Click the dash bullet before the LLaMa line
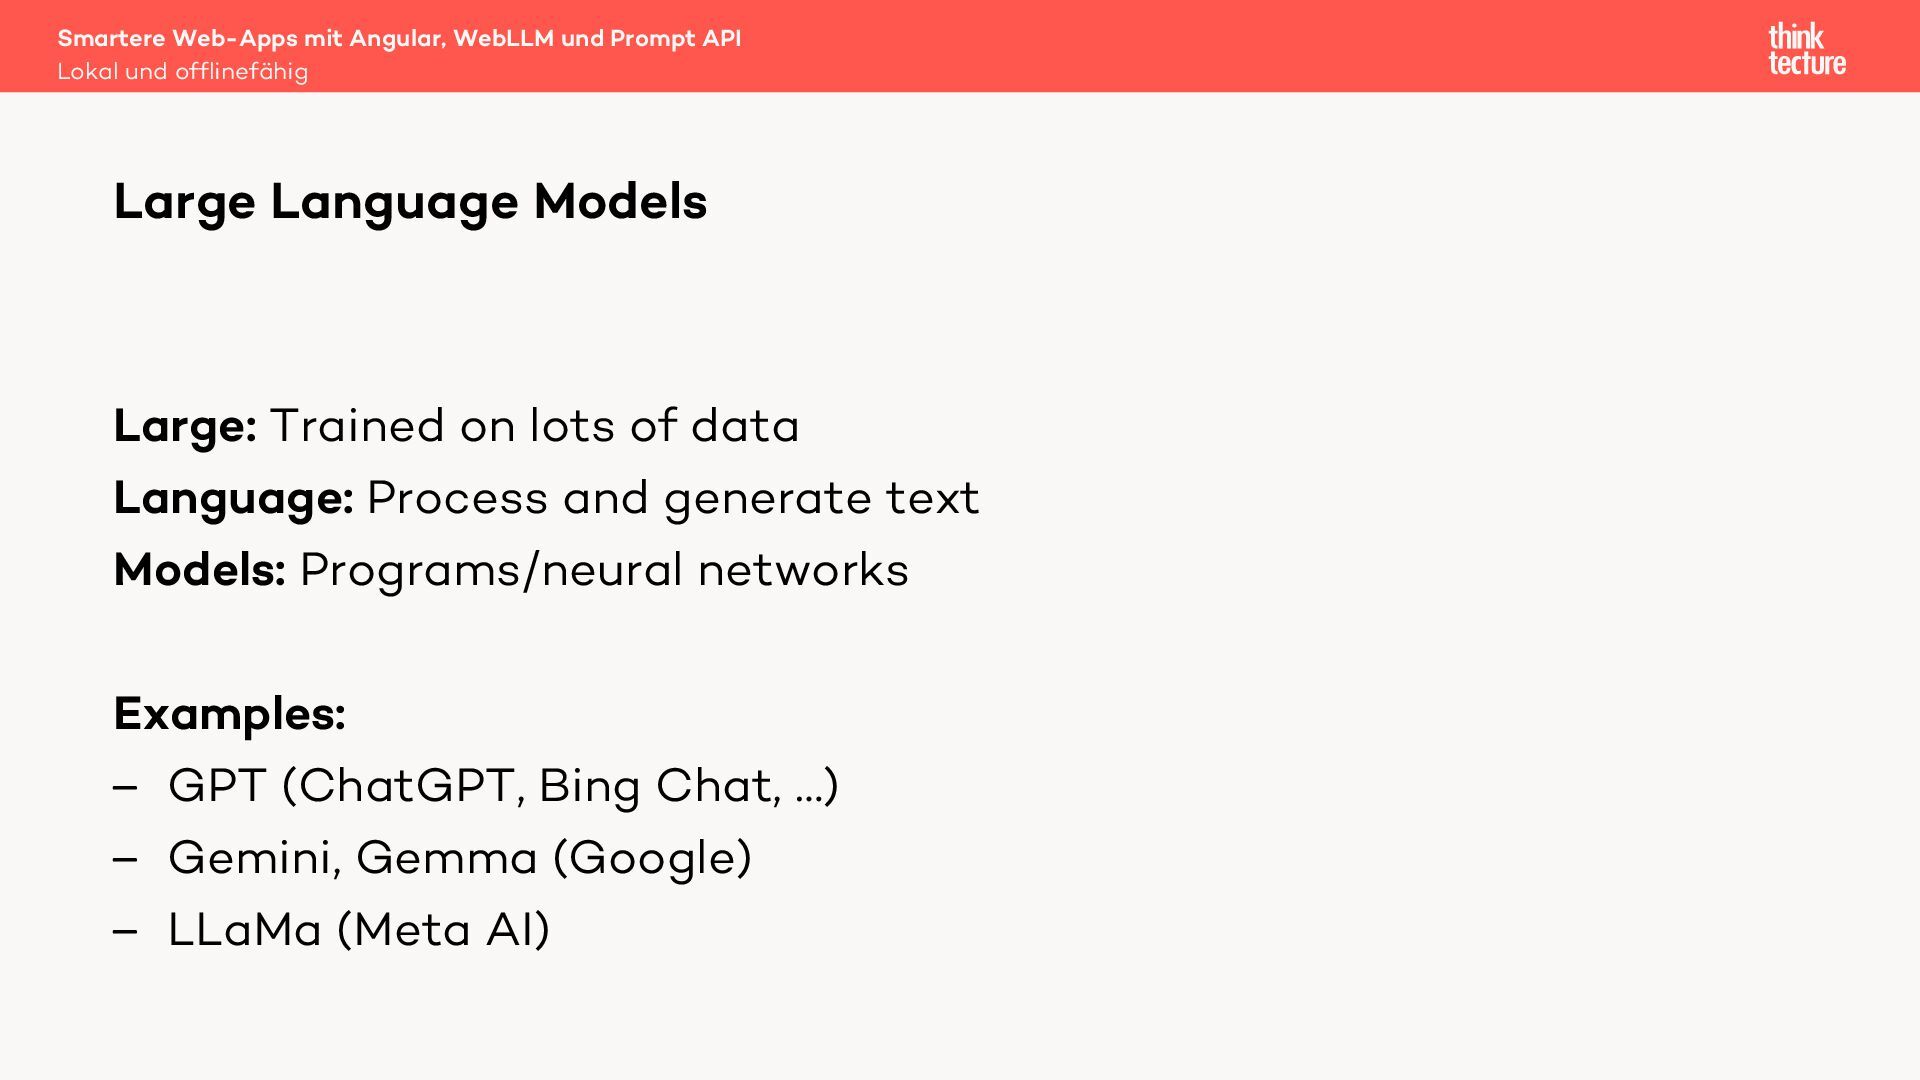1920x1080 pixels. pos(125,931)
